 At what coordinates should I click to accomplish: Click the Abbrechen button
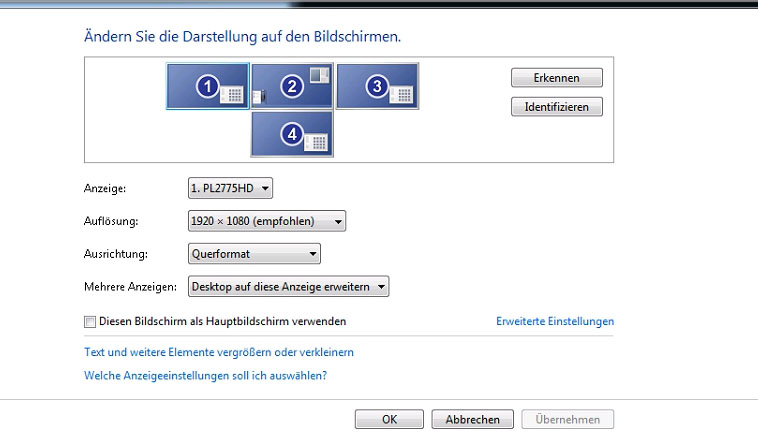point(472,419)
